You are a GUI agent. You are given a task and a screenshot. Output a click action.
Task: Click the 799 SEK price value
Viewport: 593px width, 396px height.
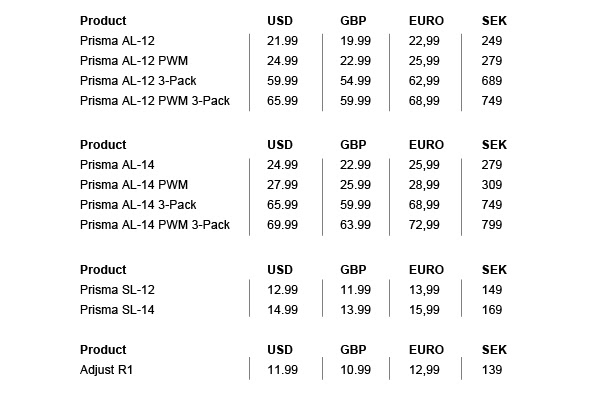tap(492, 225)
